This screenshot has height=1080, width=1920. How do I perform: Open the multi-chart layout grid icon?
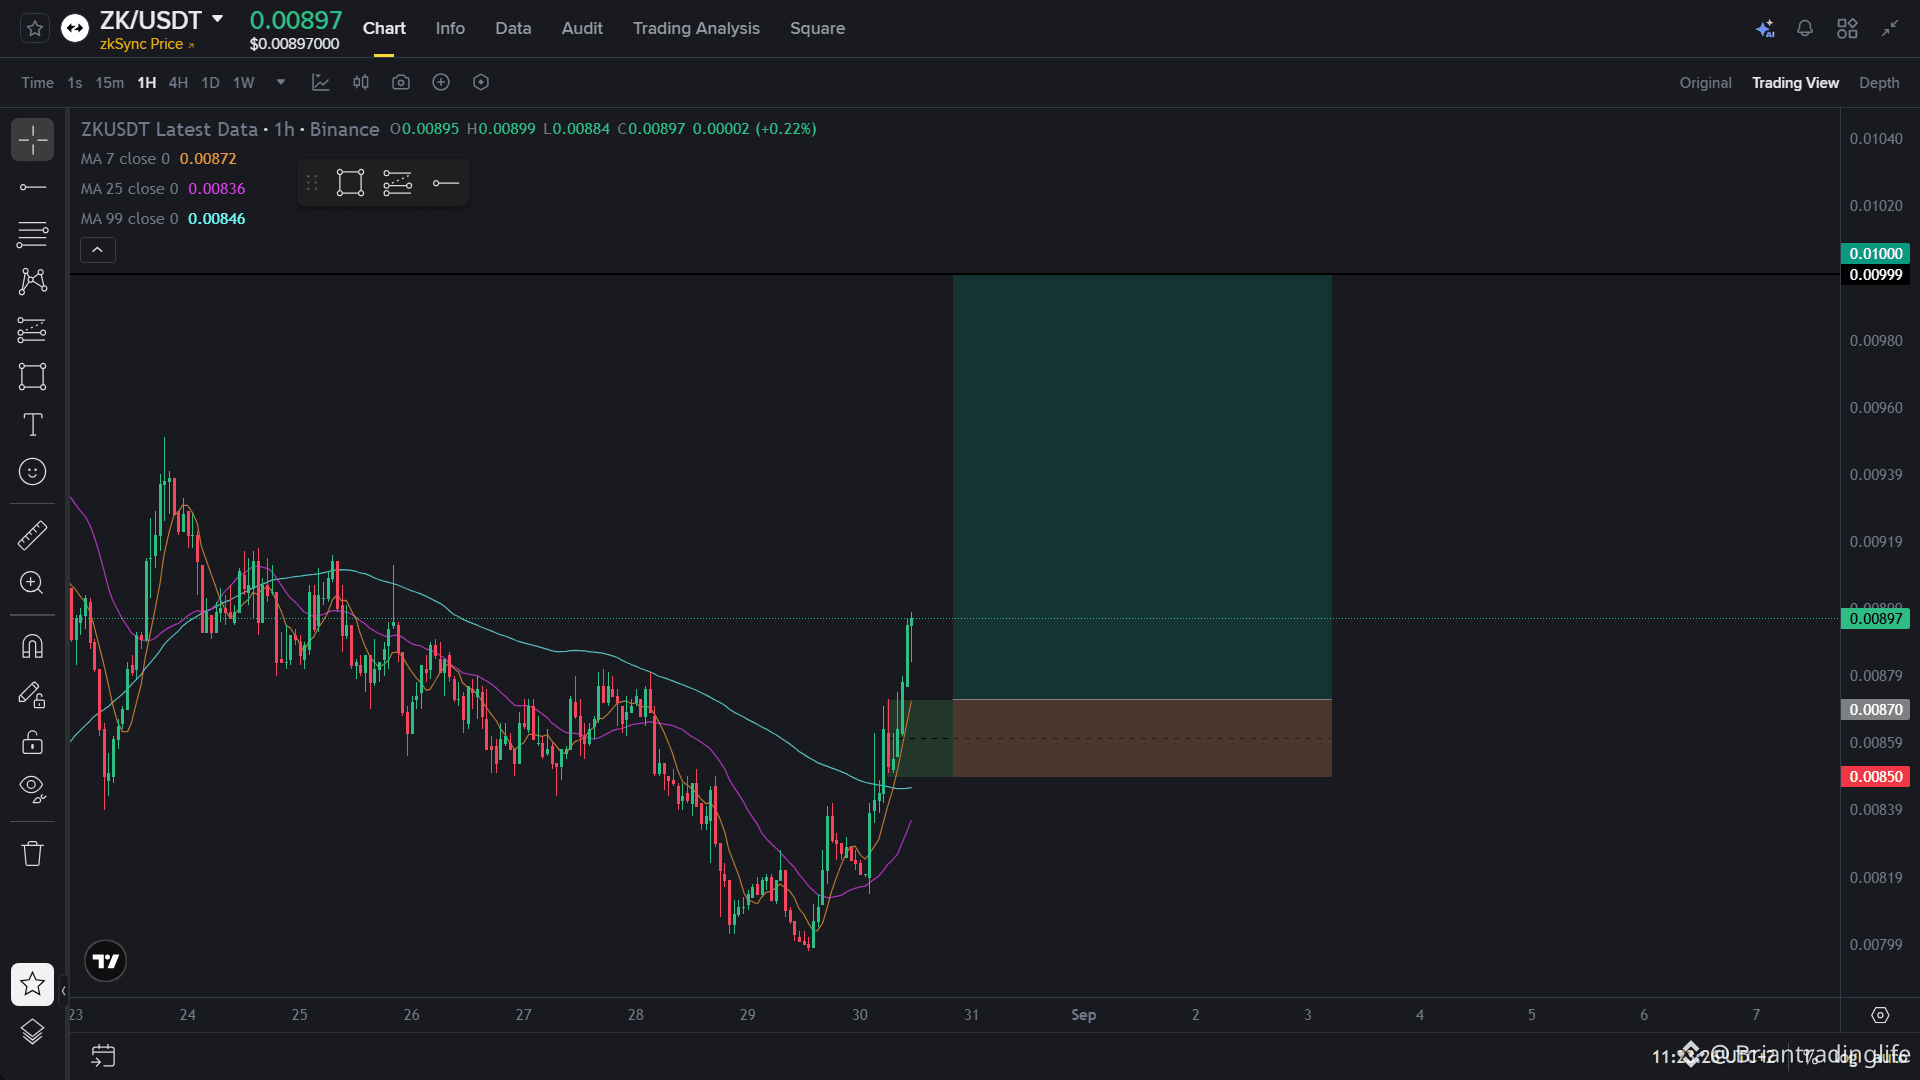click(1847, 28)
